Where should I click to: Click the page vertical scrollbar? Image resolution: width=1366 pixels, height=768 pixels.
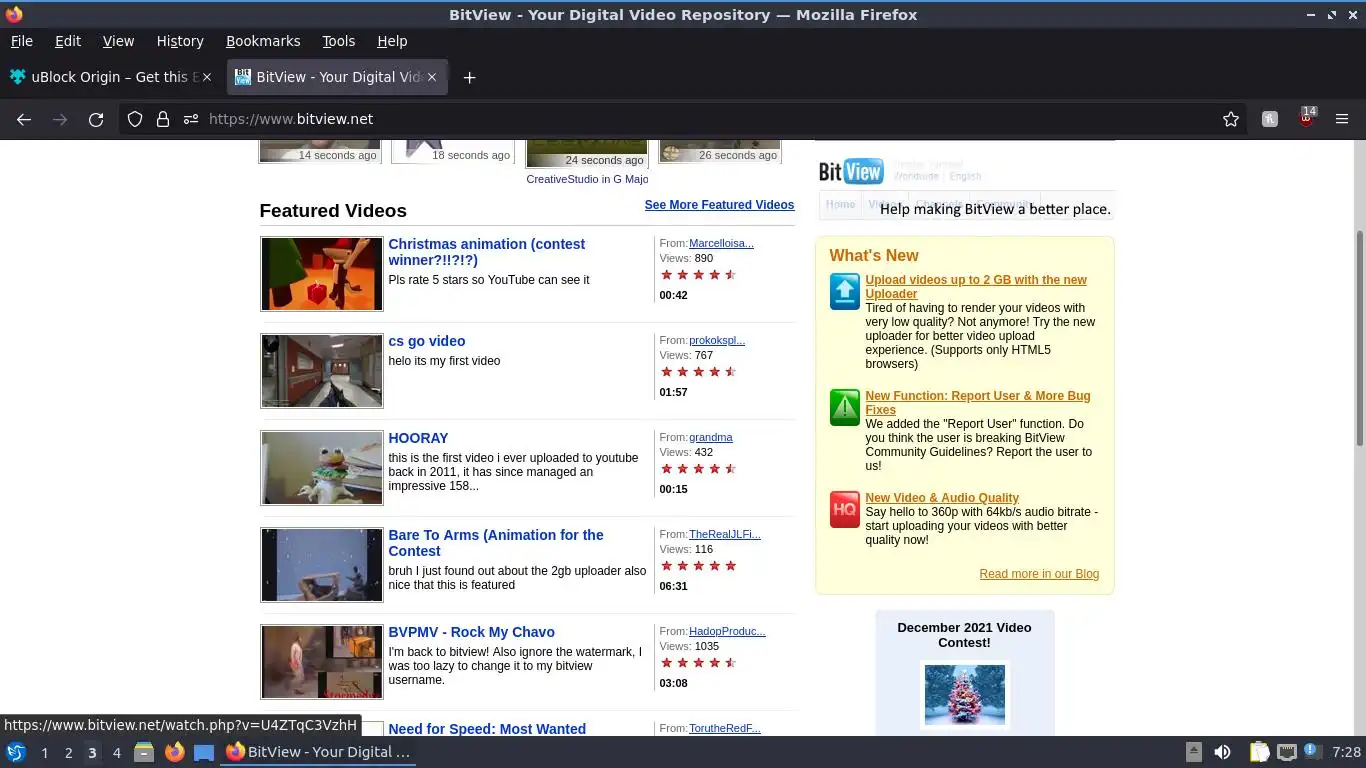(x=1359, y=339)
